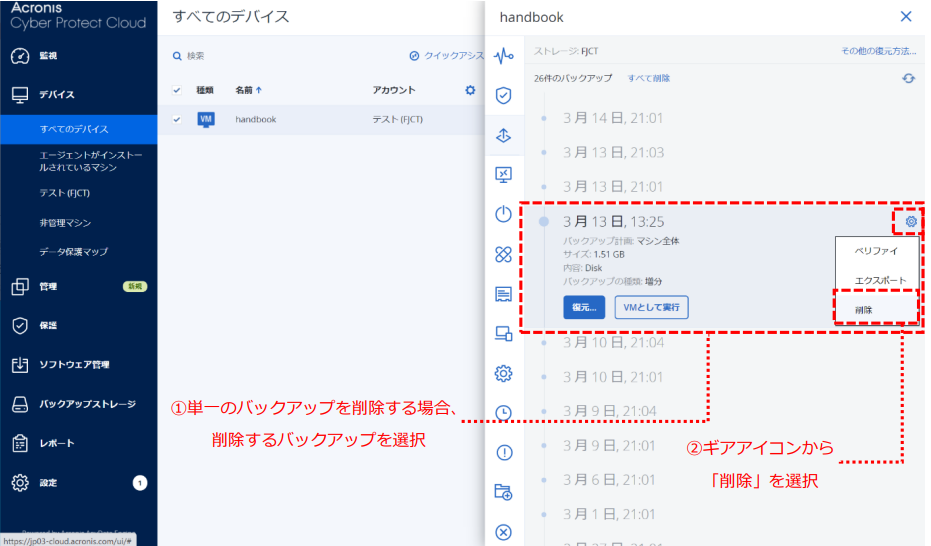Image resolution: width=931 pixels, height=546 pixels.
Task: Click the refresh icon beside backup count
Action: pos(908,78)
